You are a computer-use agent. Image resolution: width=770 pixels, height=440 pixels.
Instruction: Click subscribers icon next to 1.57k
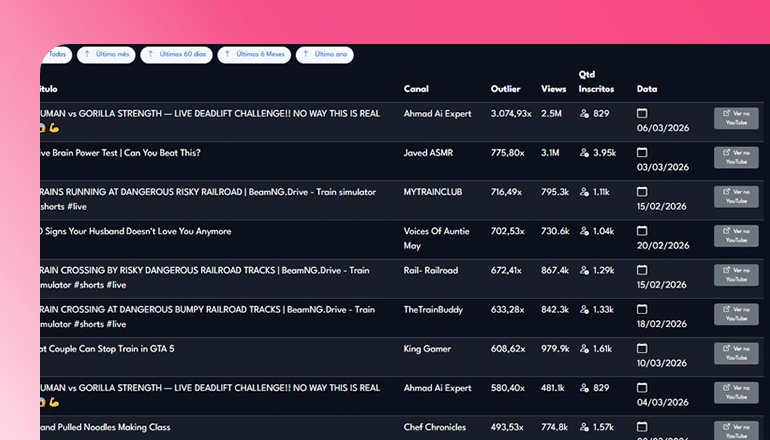[584, 427]
